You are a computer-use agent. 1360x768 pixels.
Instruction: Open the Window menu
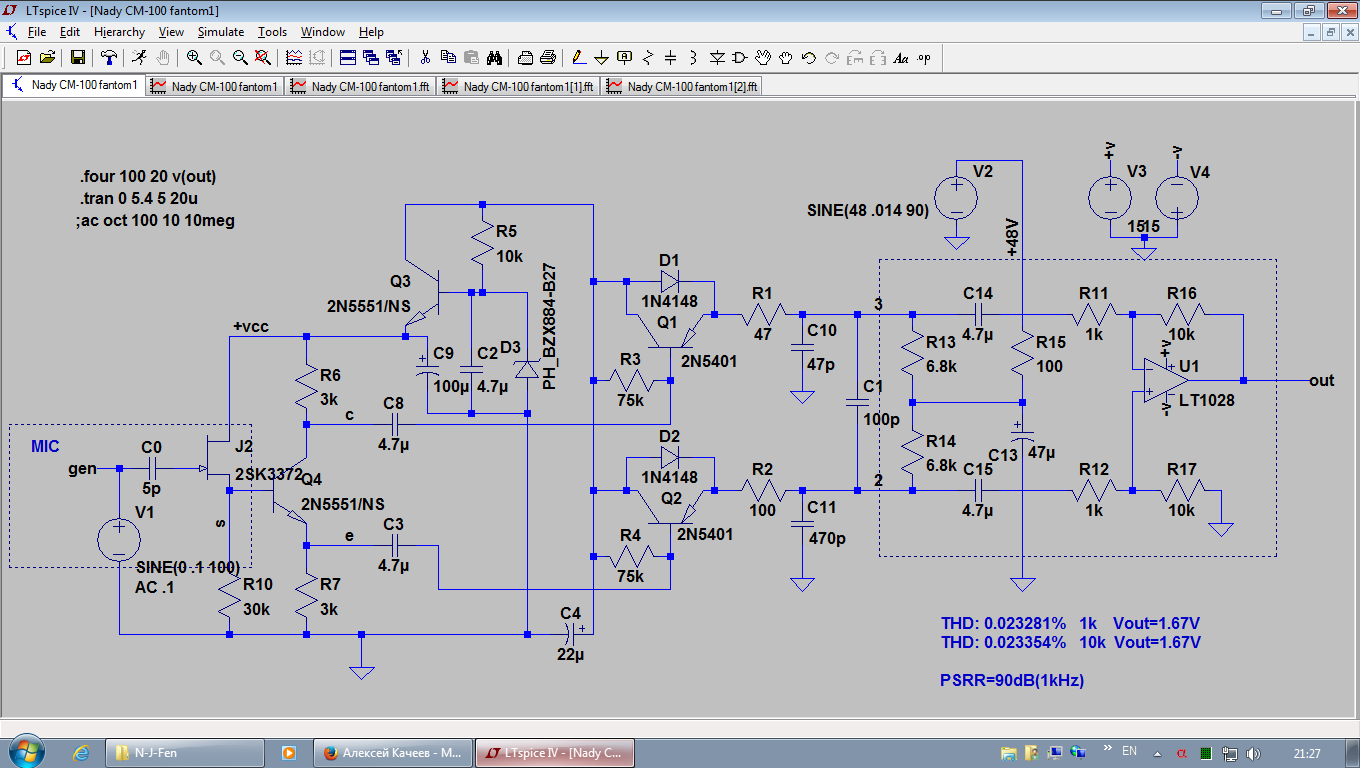tap(323, 32)
